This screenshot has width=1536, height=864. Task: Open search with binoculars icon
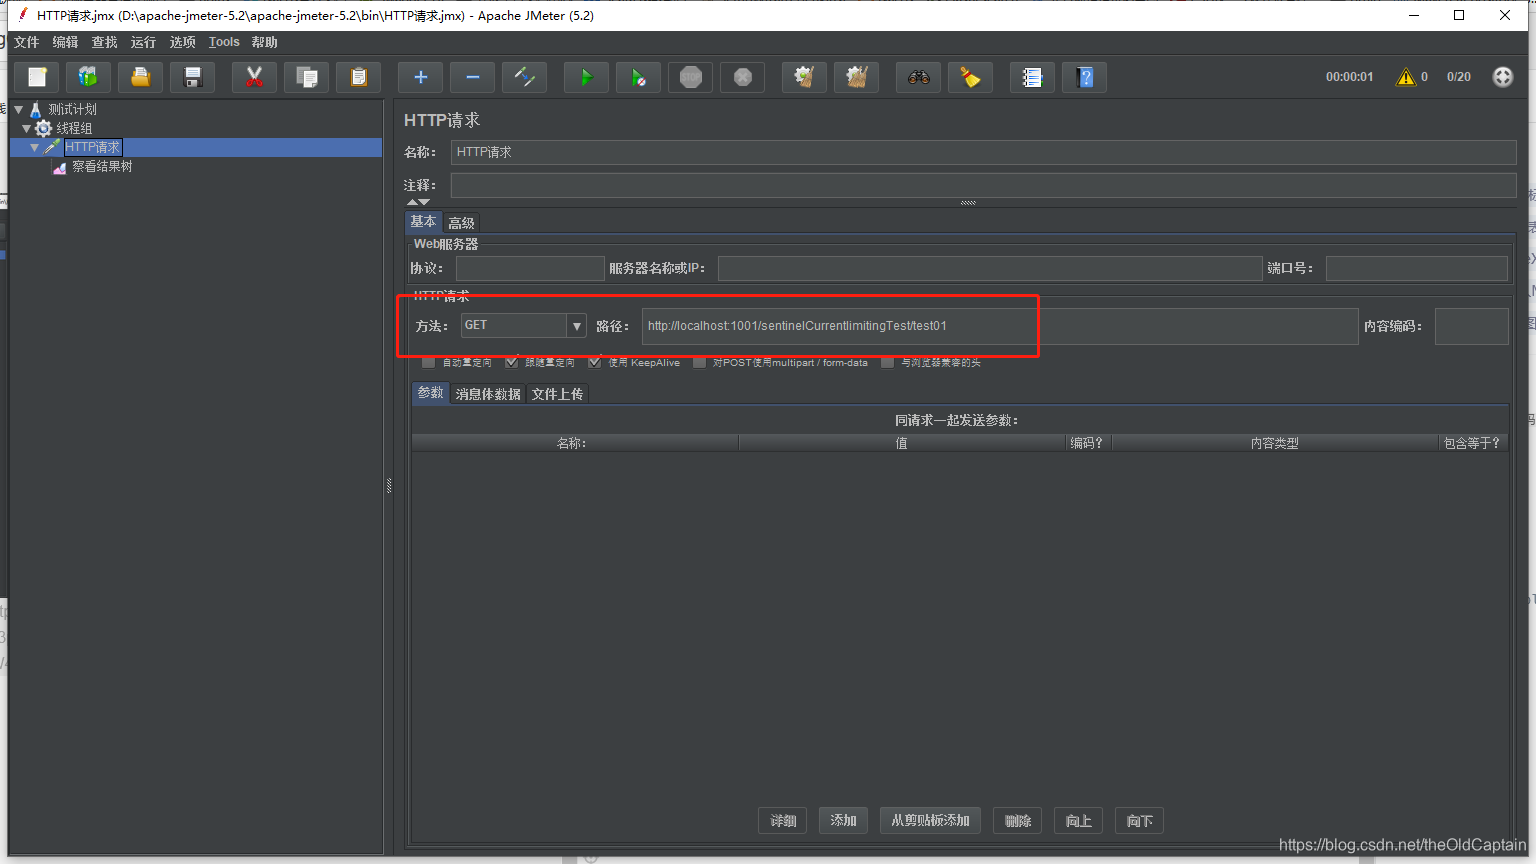[919, 77]
